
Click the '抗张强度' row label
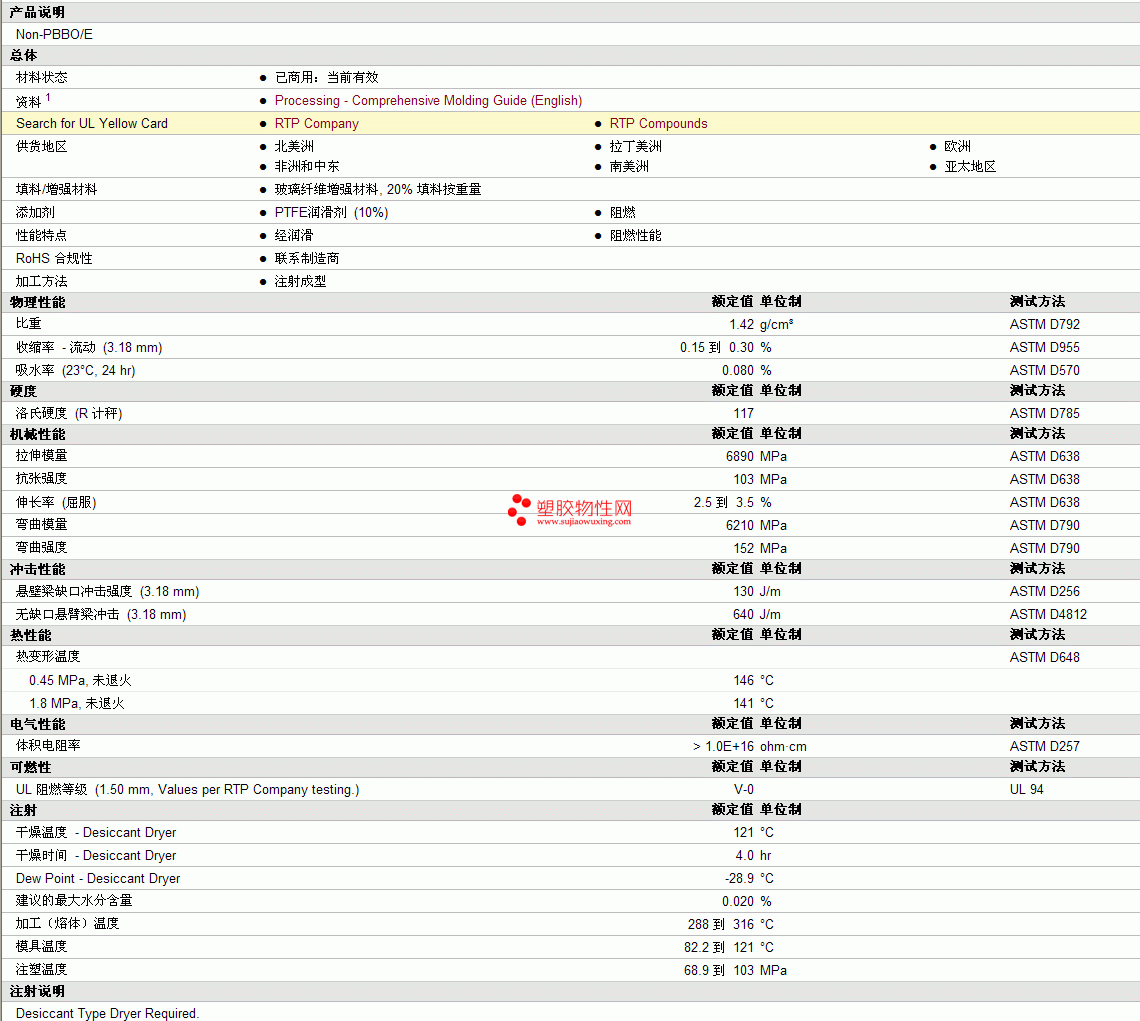(x=41, y=479)
